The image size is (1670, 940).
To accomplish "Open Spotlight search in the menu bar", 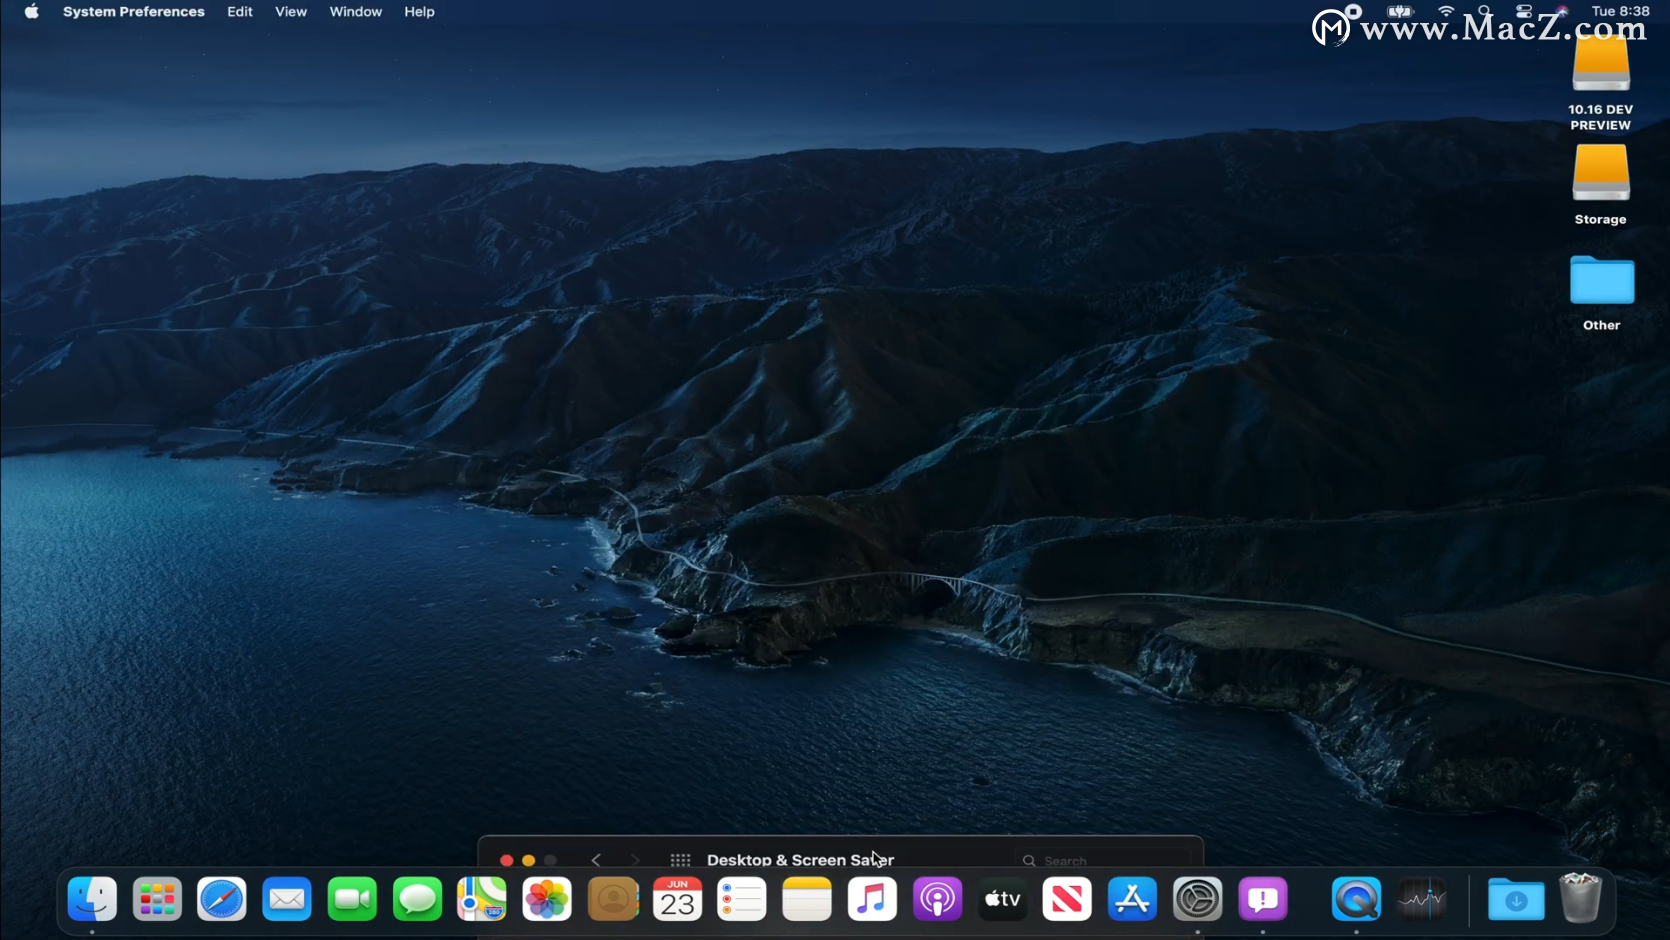I will (1485, 11).
